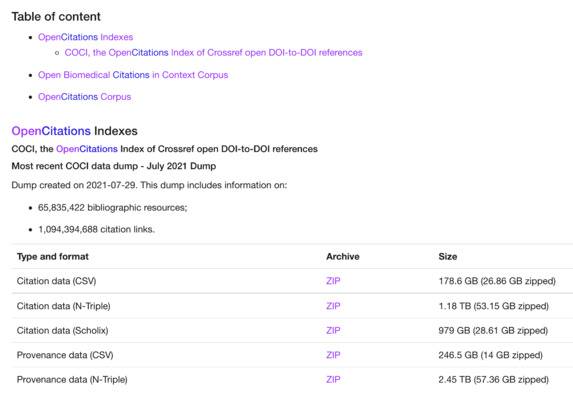Open the COCI Crossref DOI-to-DOI references link
573x400 pixels.
[x=213, y=53]
